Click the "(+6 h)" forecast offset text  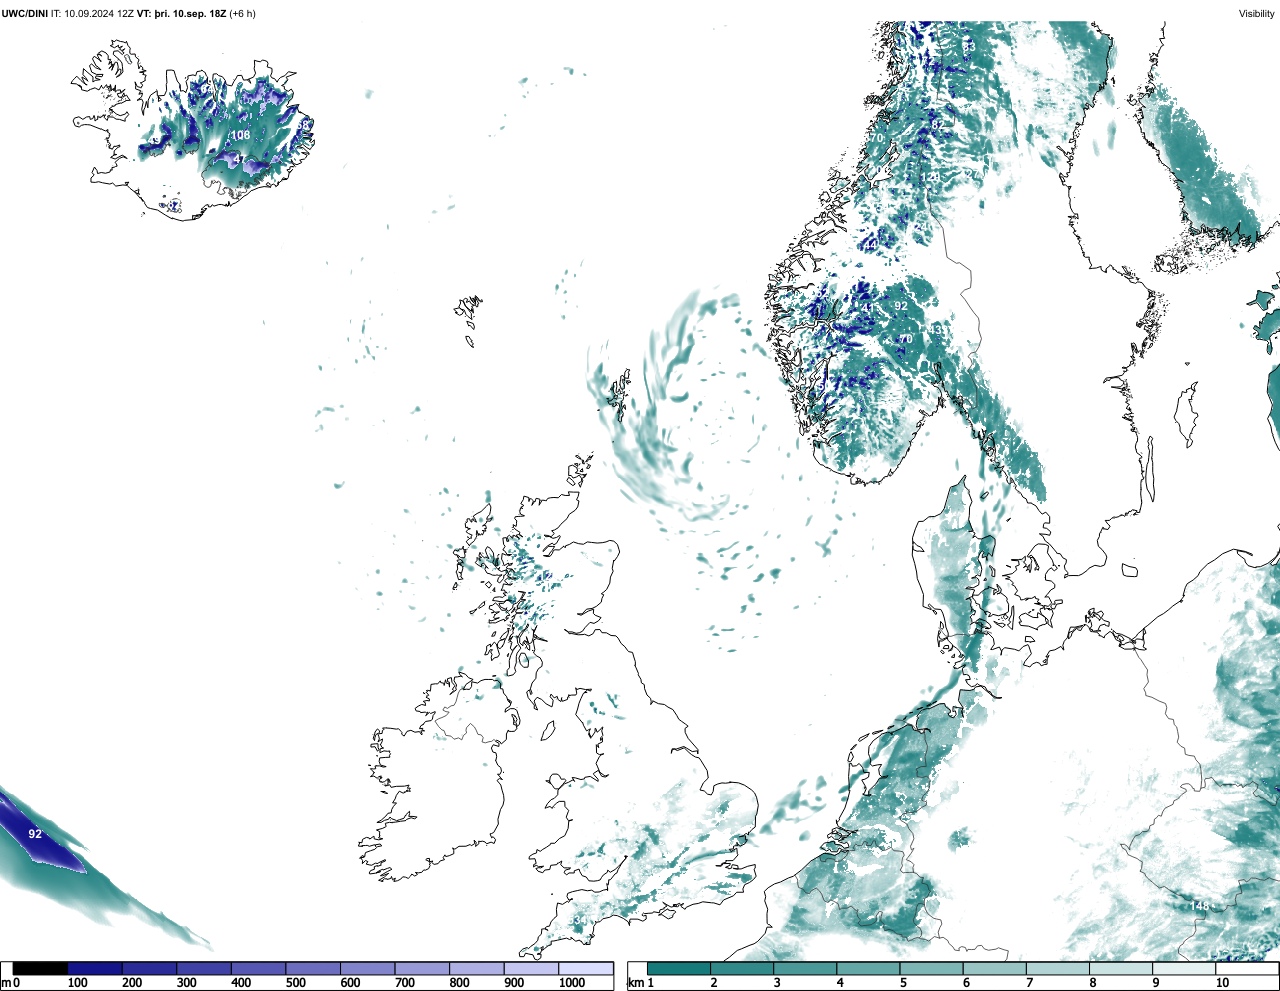242,14
